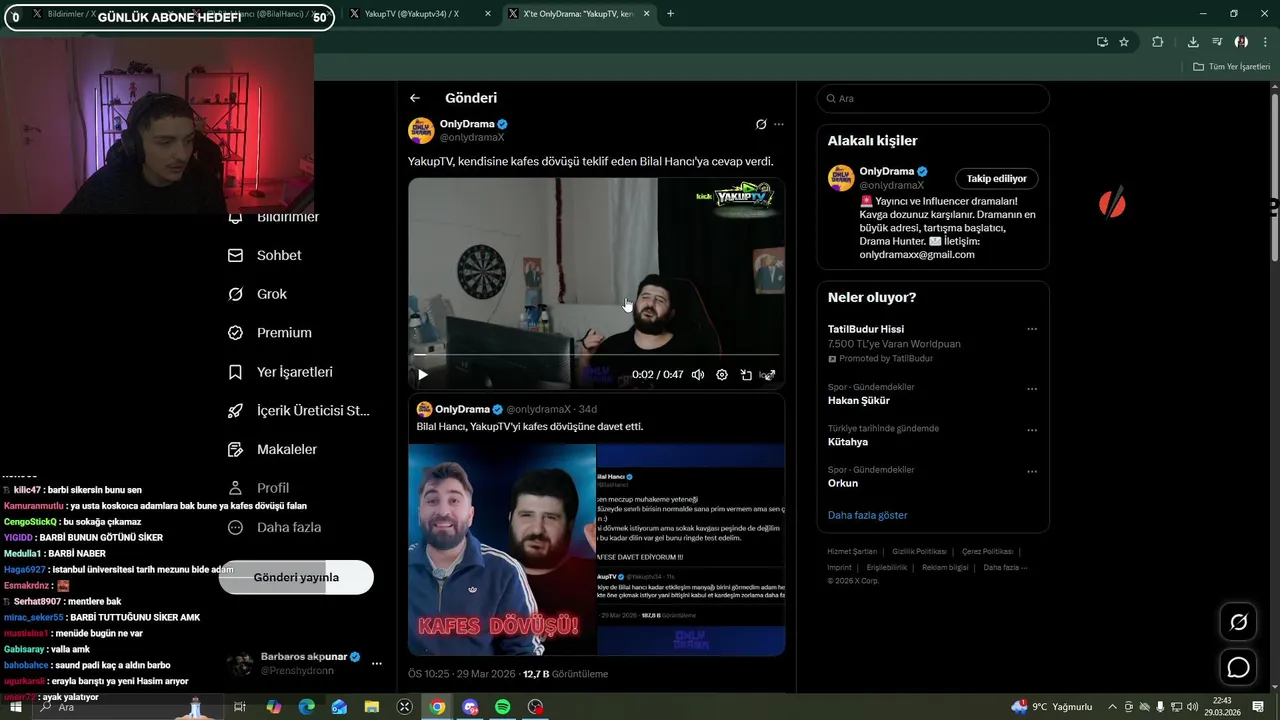Open the three-dot menu on OnlyDrama post
The image size is (1280, 720).
pyautogui.click(x=779, y=125)
